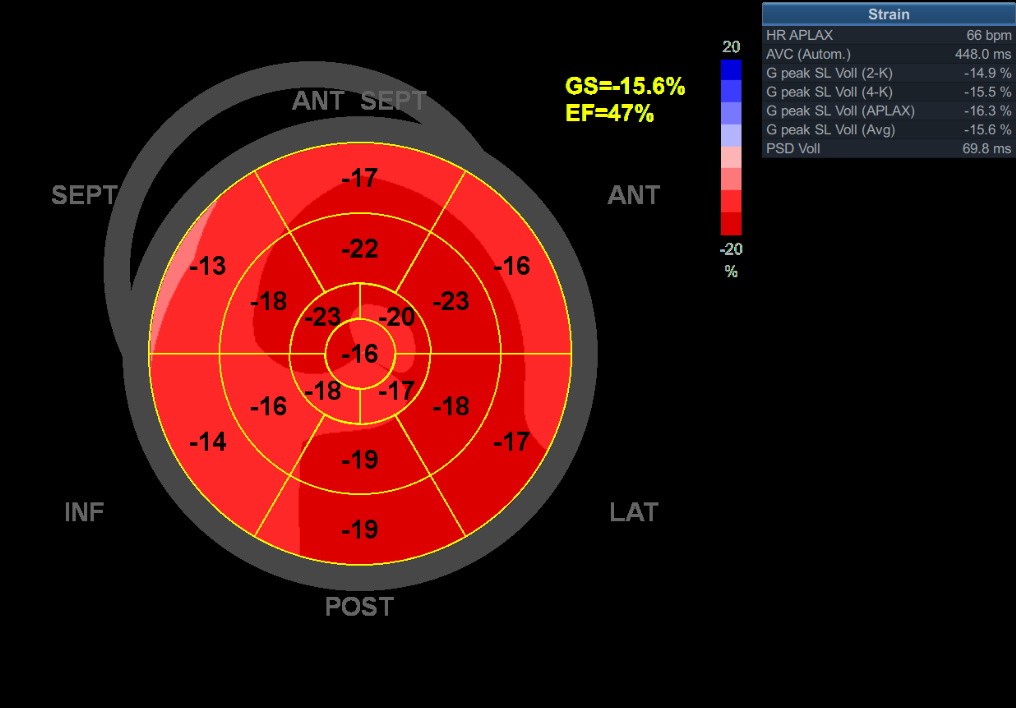The image size is (1016, 708).
Task: Click the yellow GS=-15.6% readout
Action: [625, 86]
